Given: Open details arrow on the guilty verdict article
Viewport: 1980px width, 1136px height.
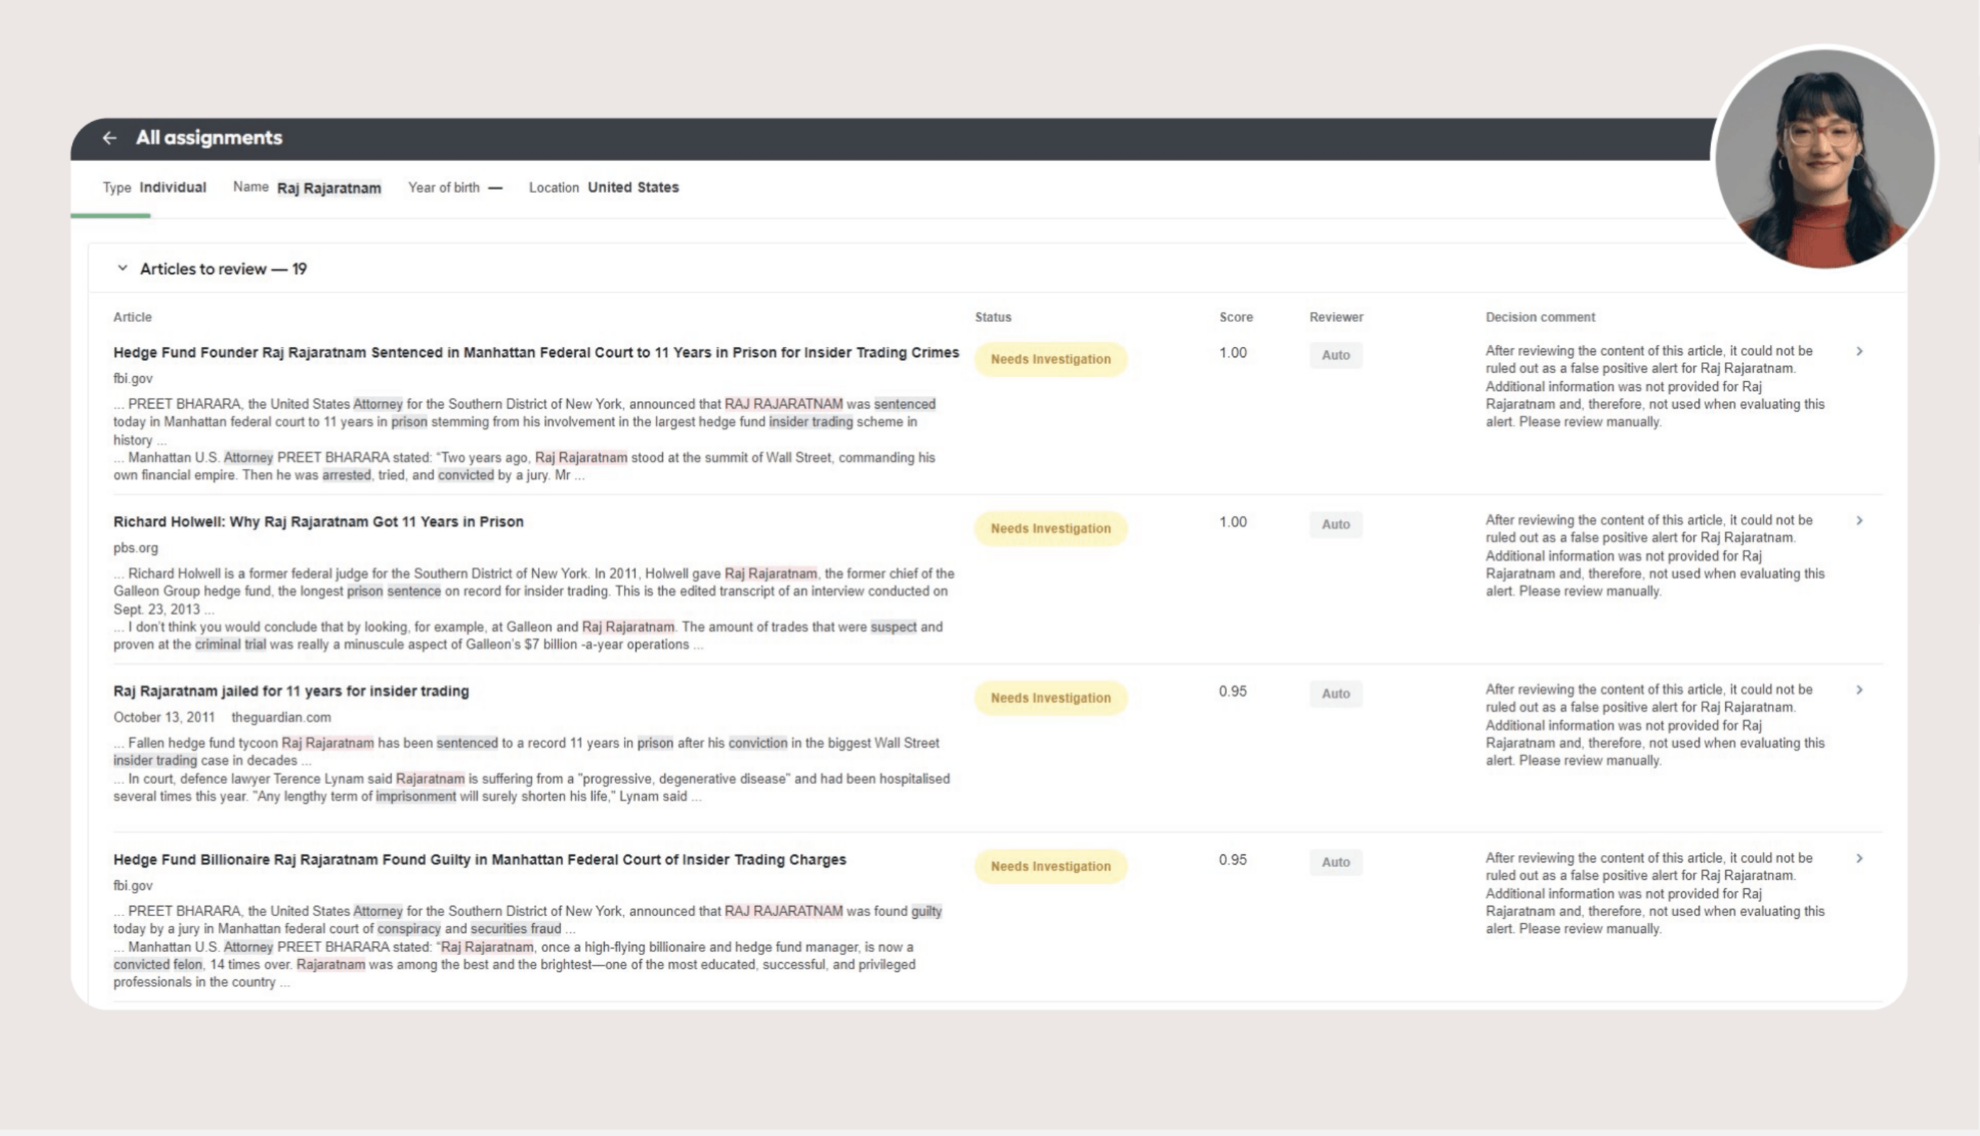Looking at the screenshot, I should (x=1861, y=857).
